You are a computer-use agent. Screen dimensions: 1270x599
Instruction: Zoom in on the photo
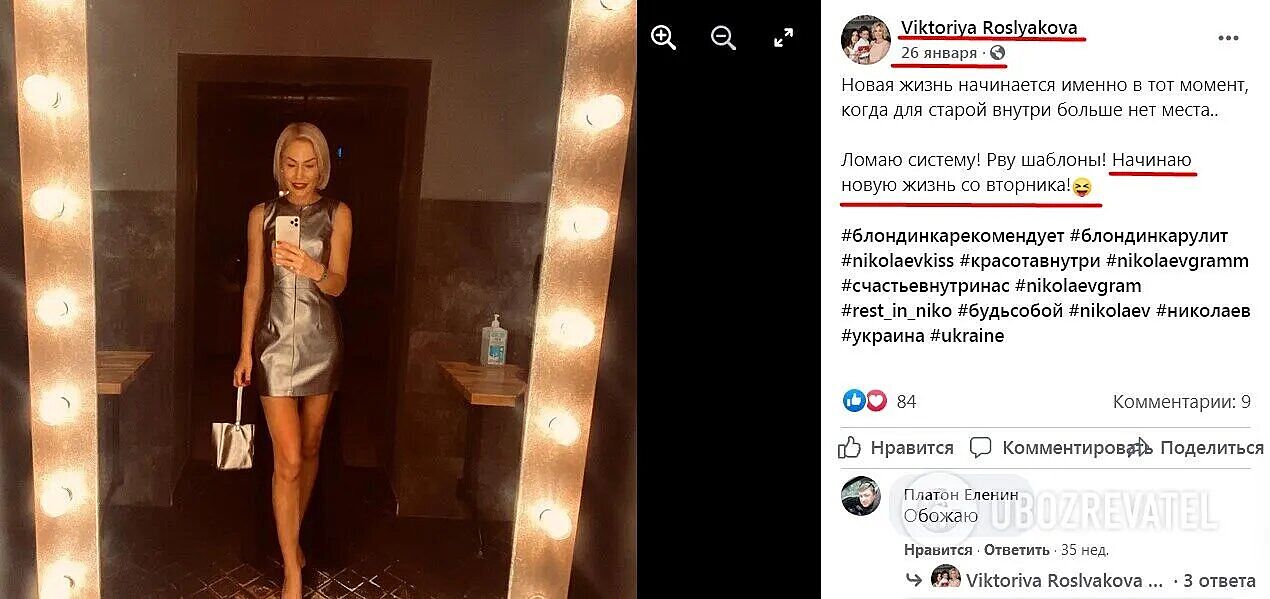click(663, 38)
